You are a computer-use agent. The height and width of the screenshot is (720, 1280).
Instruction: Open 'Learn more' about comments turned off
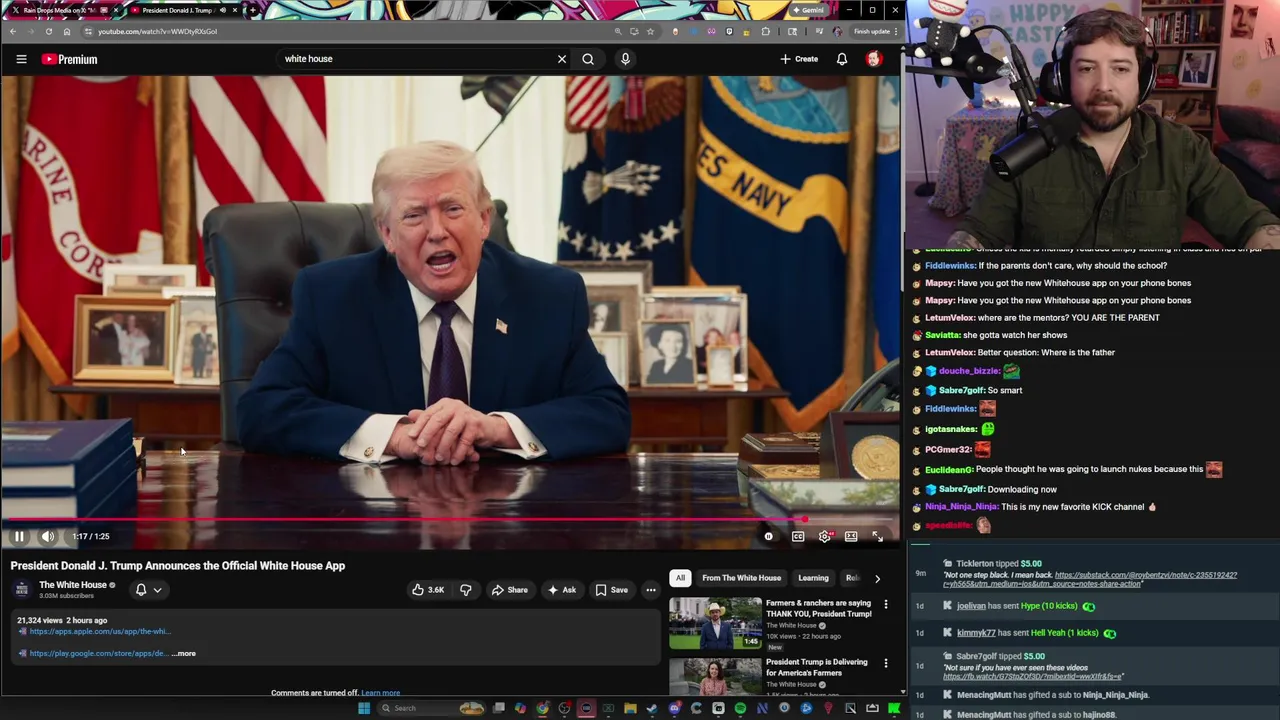(380, 693)
